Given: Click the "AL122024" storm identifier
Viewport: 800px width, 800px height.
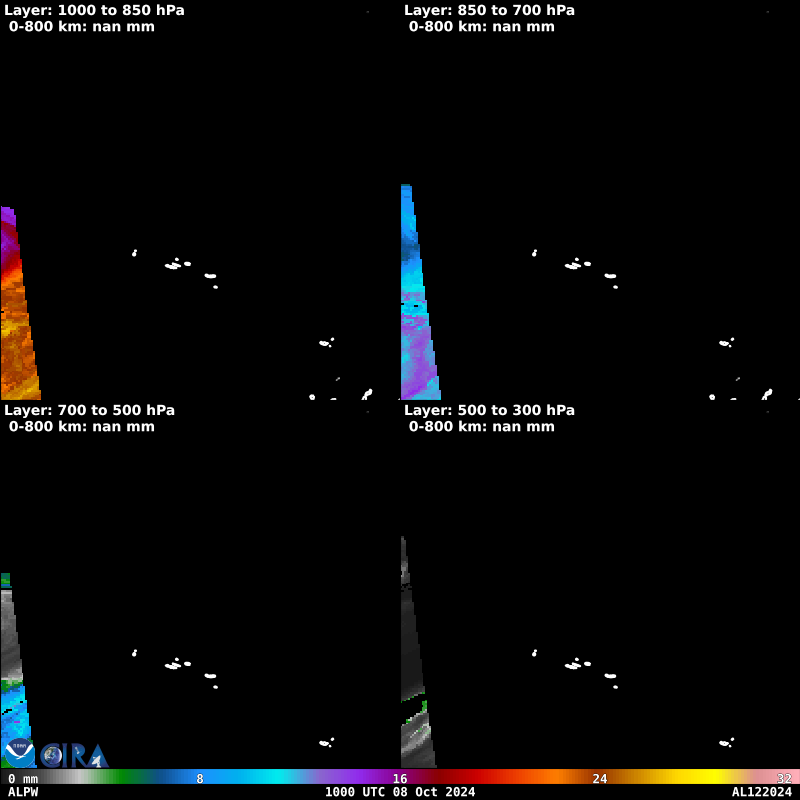Looking at the screenshot, I should point(761,792).
